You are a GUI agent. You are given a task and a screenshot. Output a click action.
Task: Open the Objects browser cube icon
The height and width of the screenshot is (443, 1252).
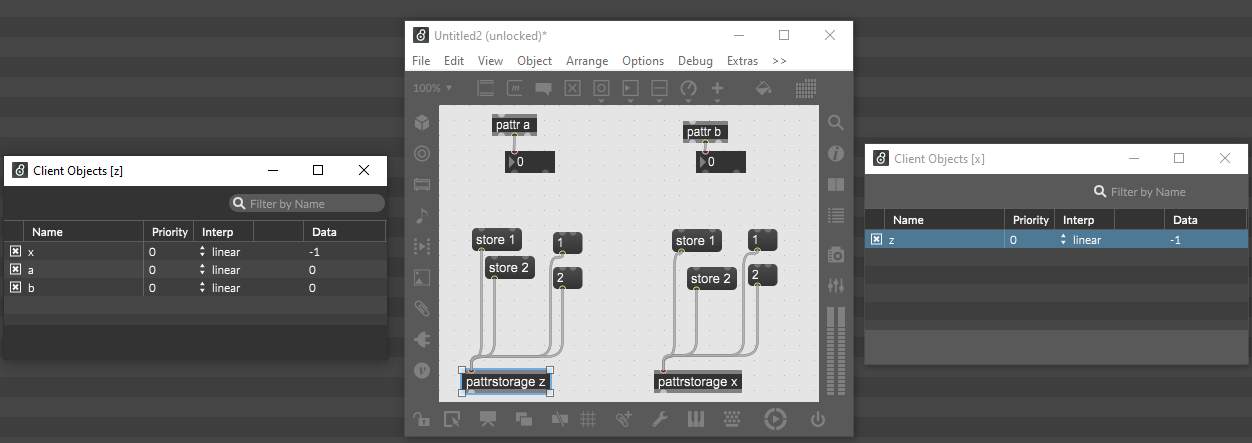click(422, 123)
